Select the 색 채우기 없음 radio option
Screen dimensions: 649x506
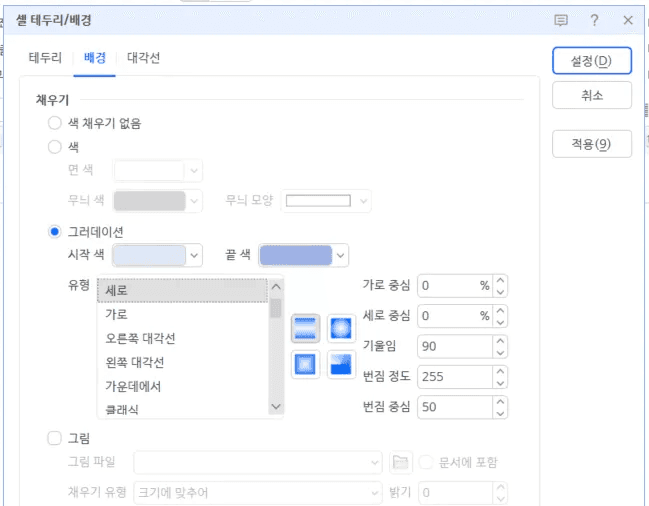coord(55,123)
